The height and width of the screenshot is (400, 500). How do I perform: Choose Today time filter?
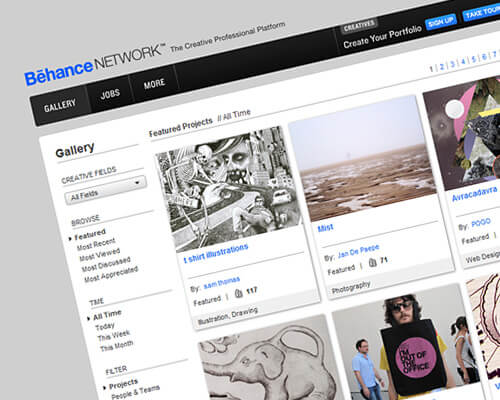(x=105, y=326)
